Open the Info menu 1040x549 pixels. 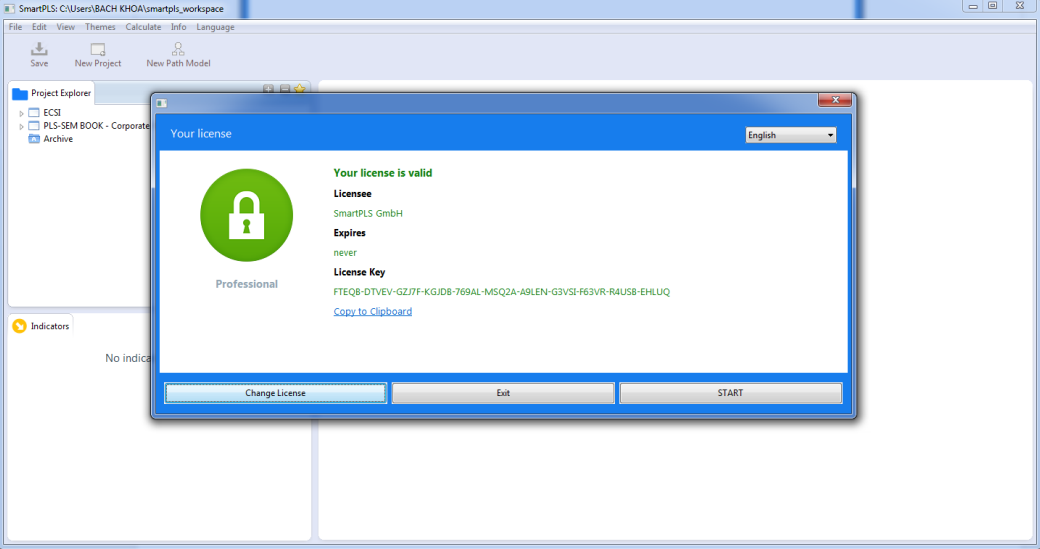point(178,27)
